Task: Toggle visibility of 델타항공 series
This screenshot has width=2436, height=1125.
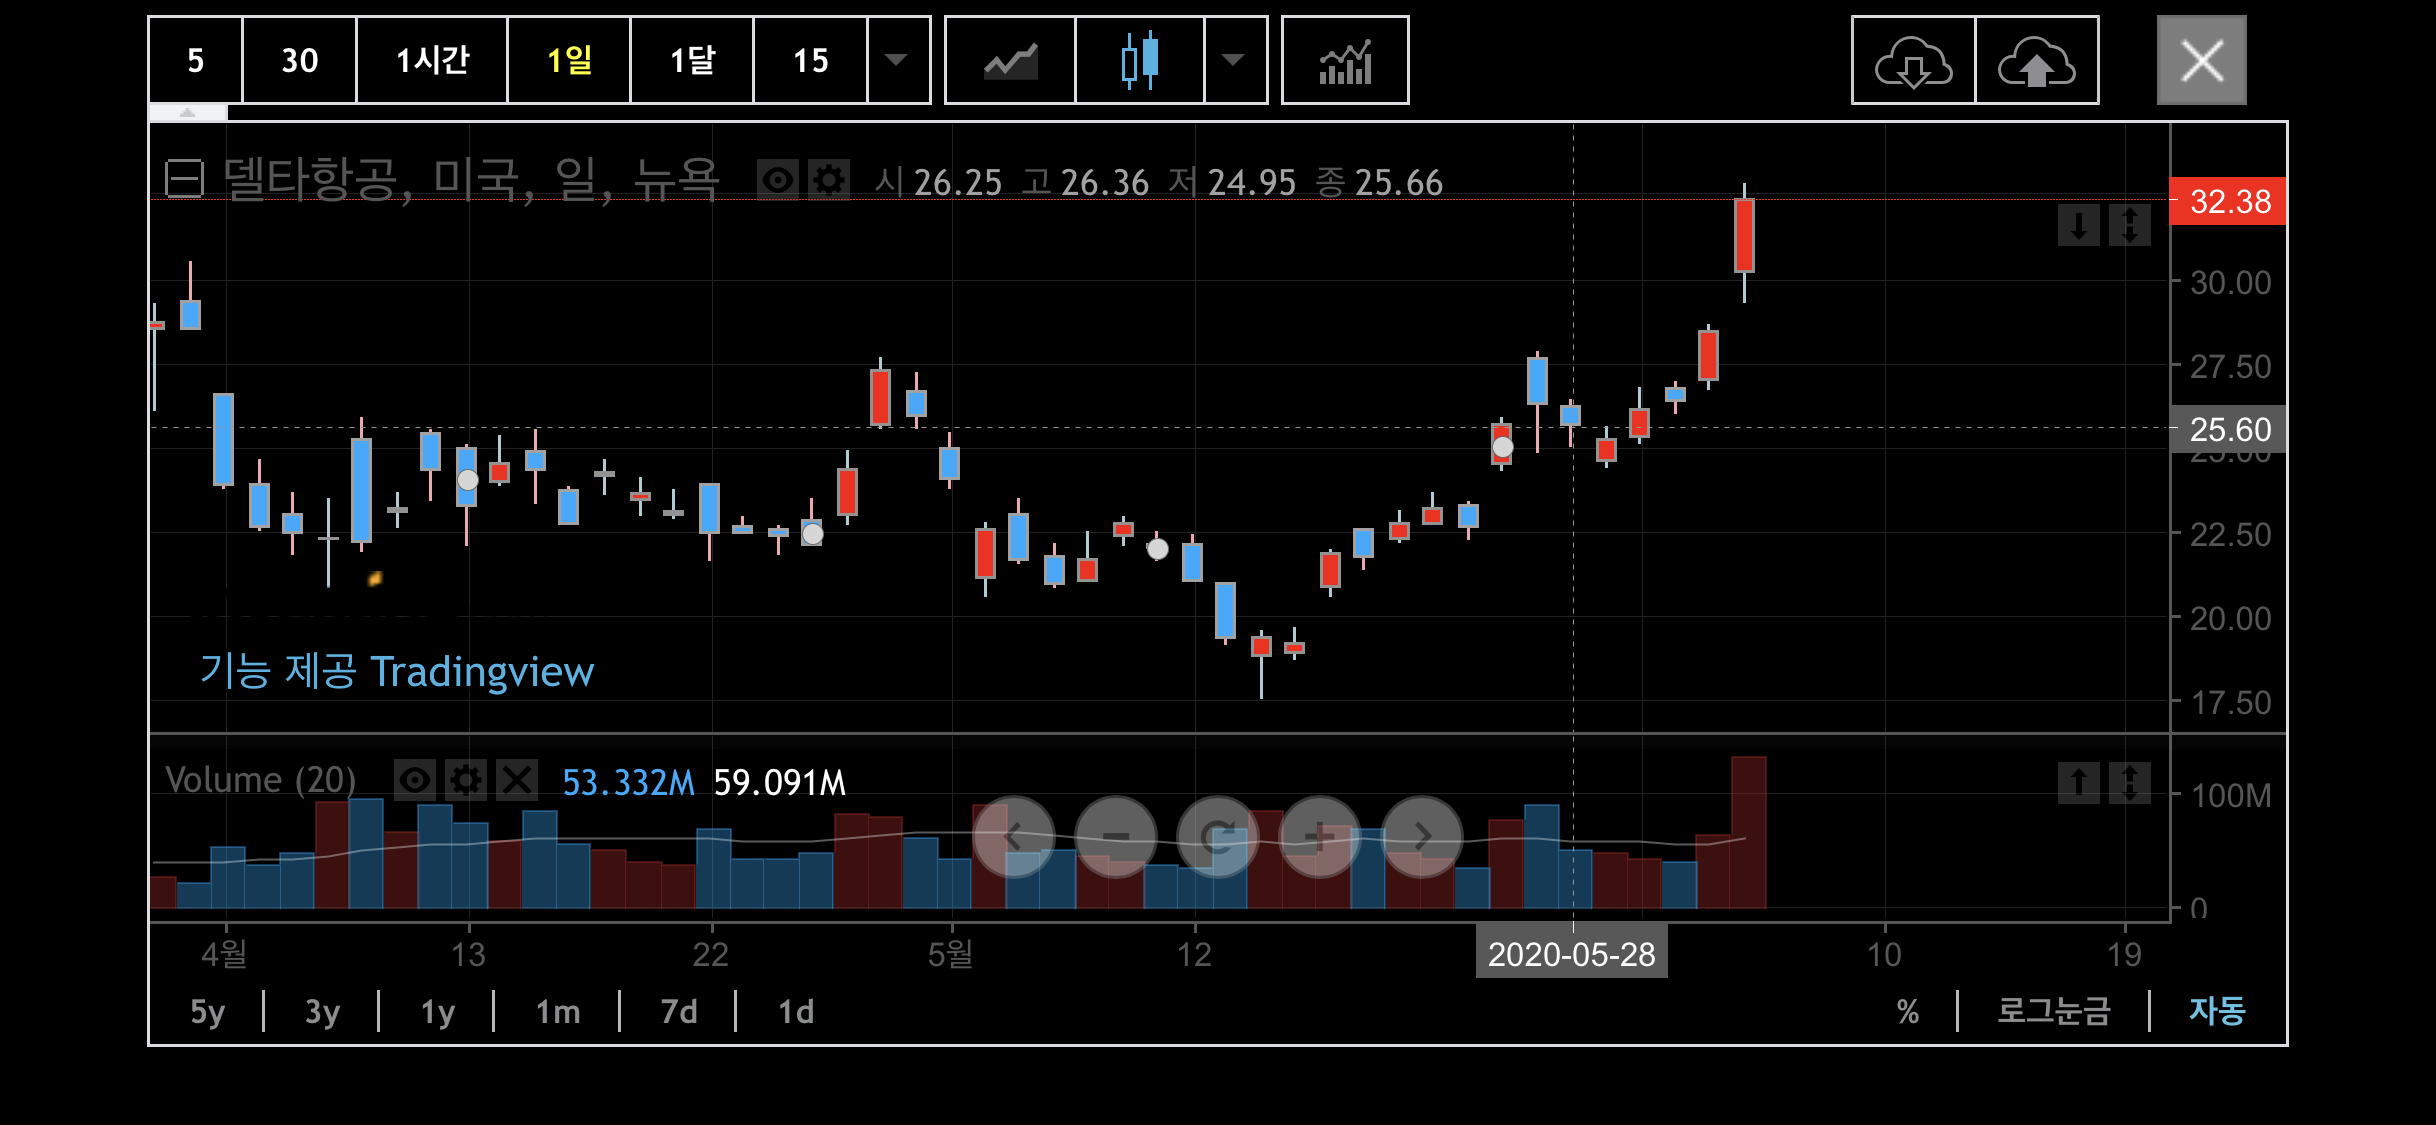Action: coord(777,181)
